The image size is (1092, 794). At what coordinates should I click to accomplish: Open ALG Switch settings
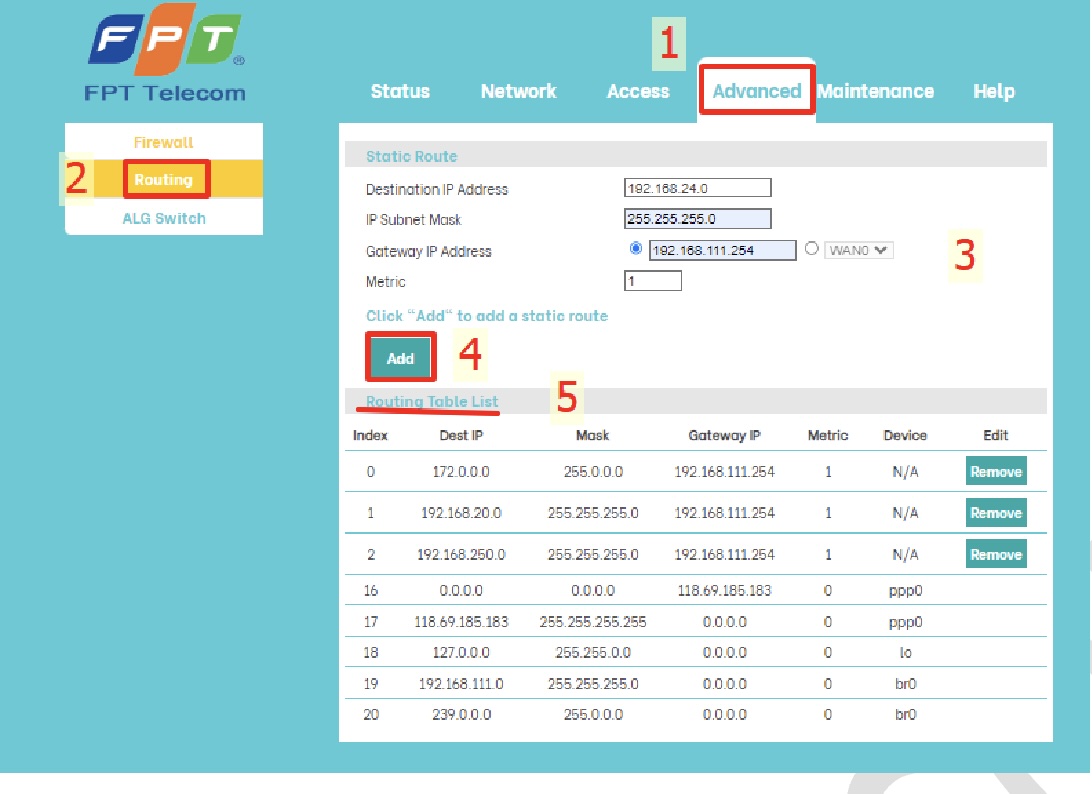click(164, 218)
